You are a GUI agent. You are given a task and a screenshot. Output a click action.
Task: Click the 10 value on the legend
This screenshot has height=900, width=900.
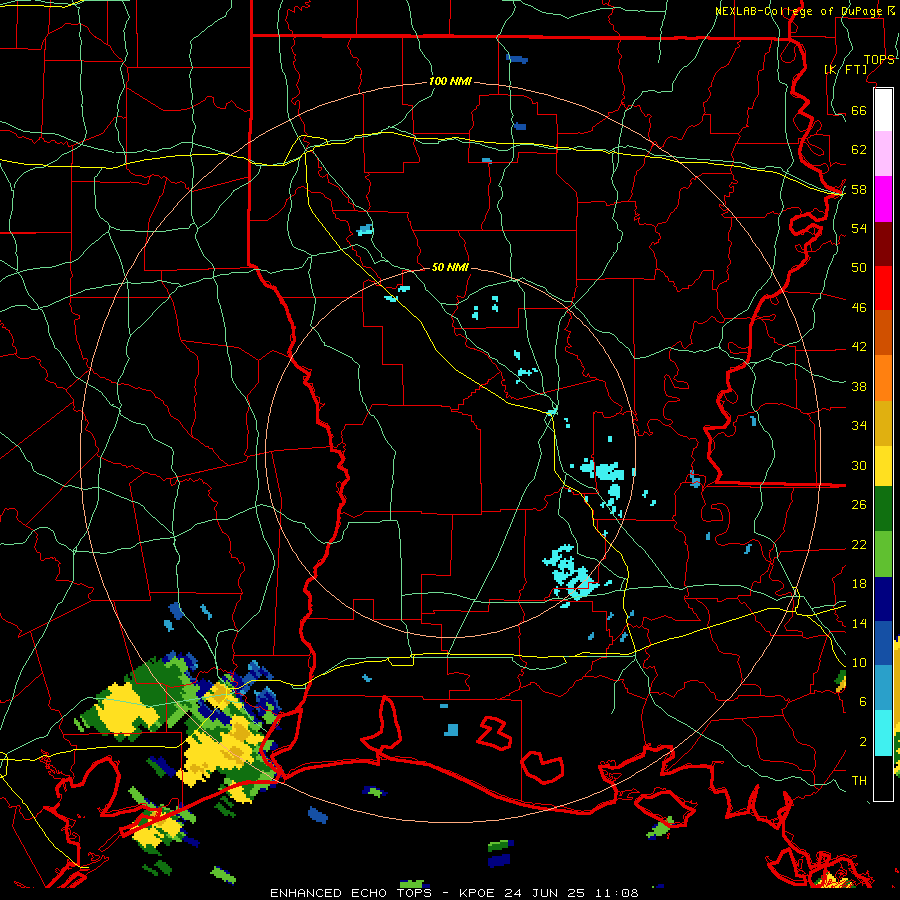[x=859, y=662]
